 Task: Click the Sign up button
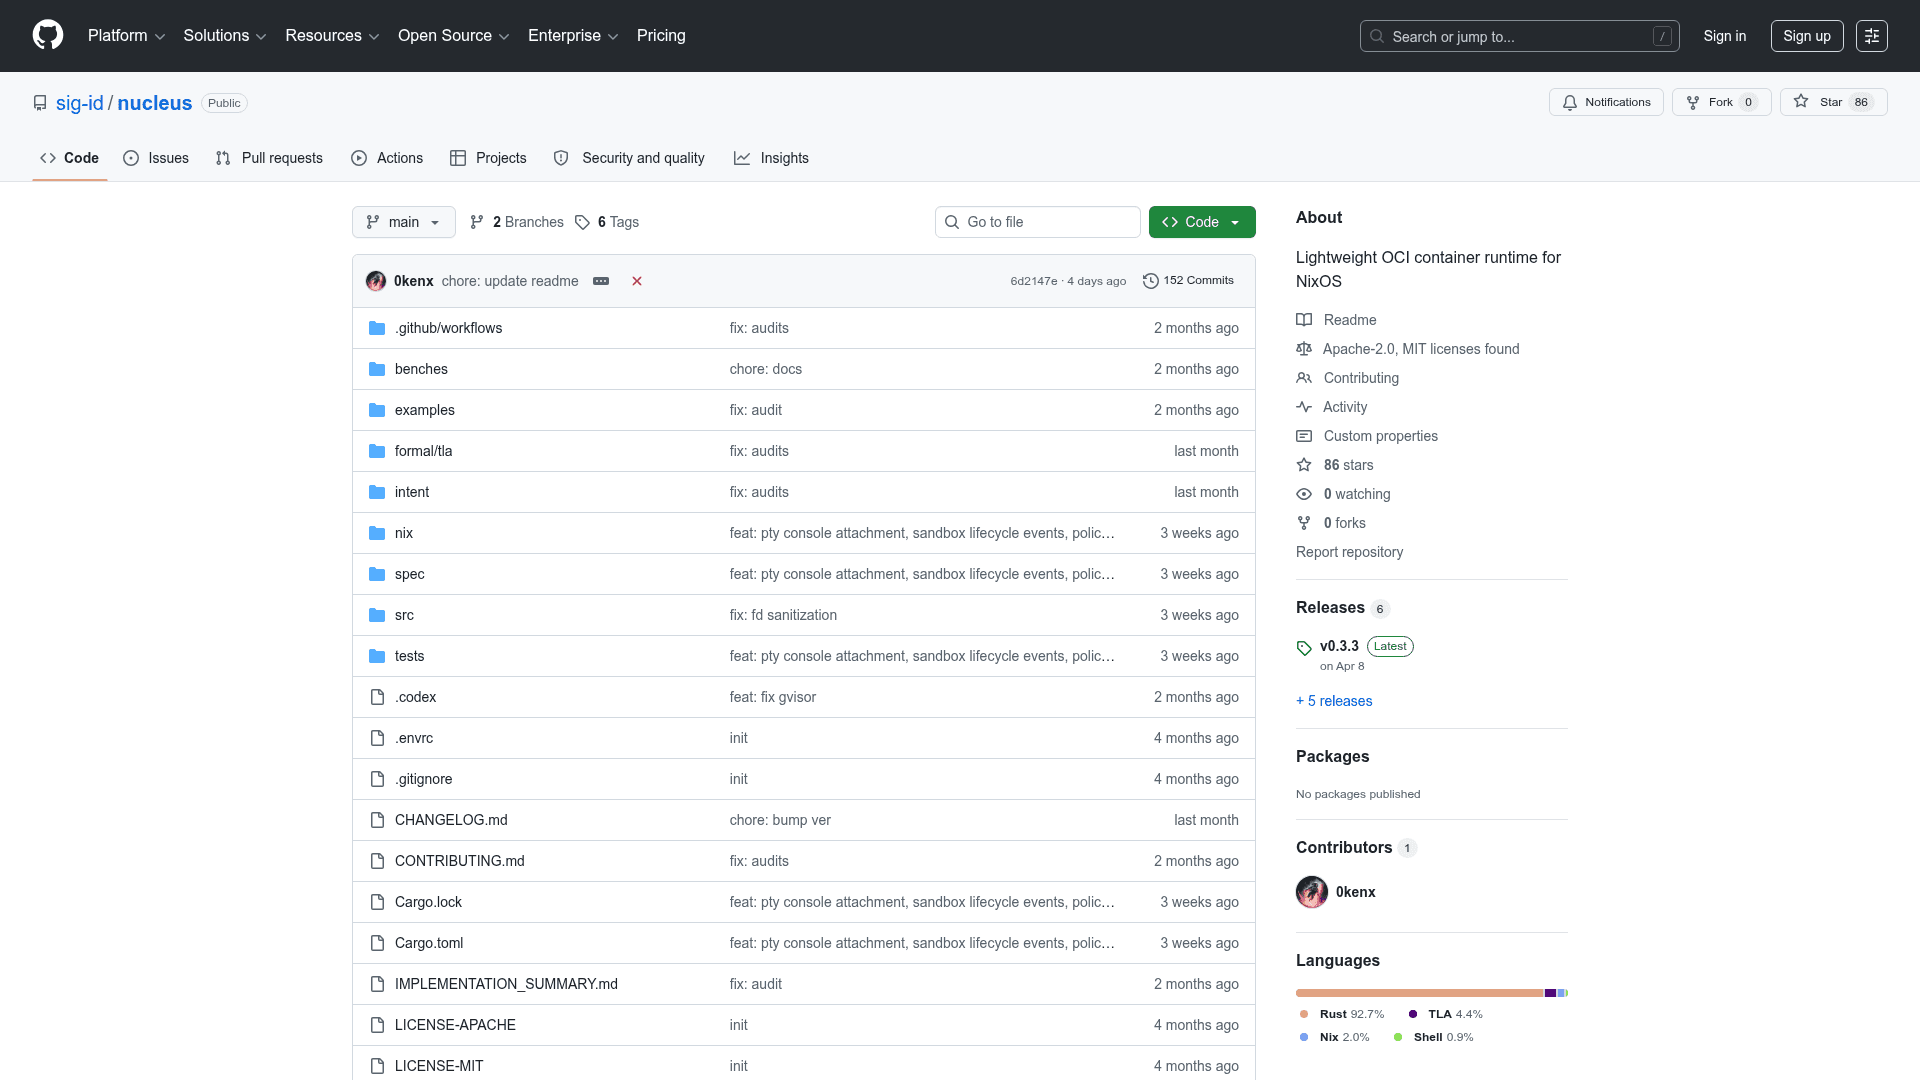tap(1807, 36)
